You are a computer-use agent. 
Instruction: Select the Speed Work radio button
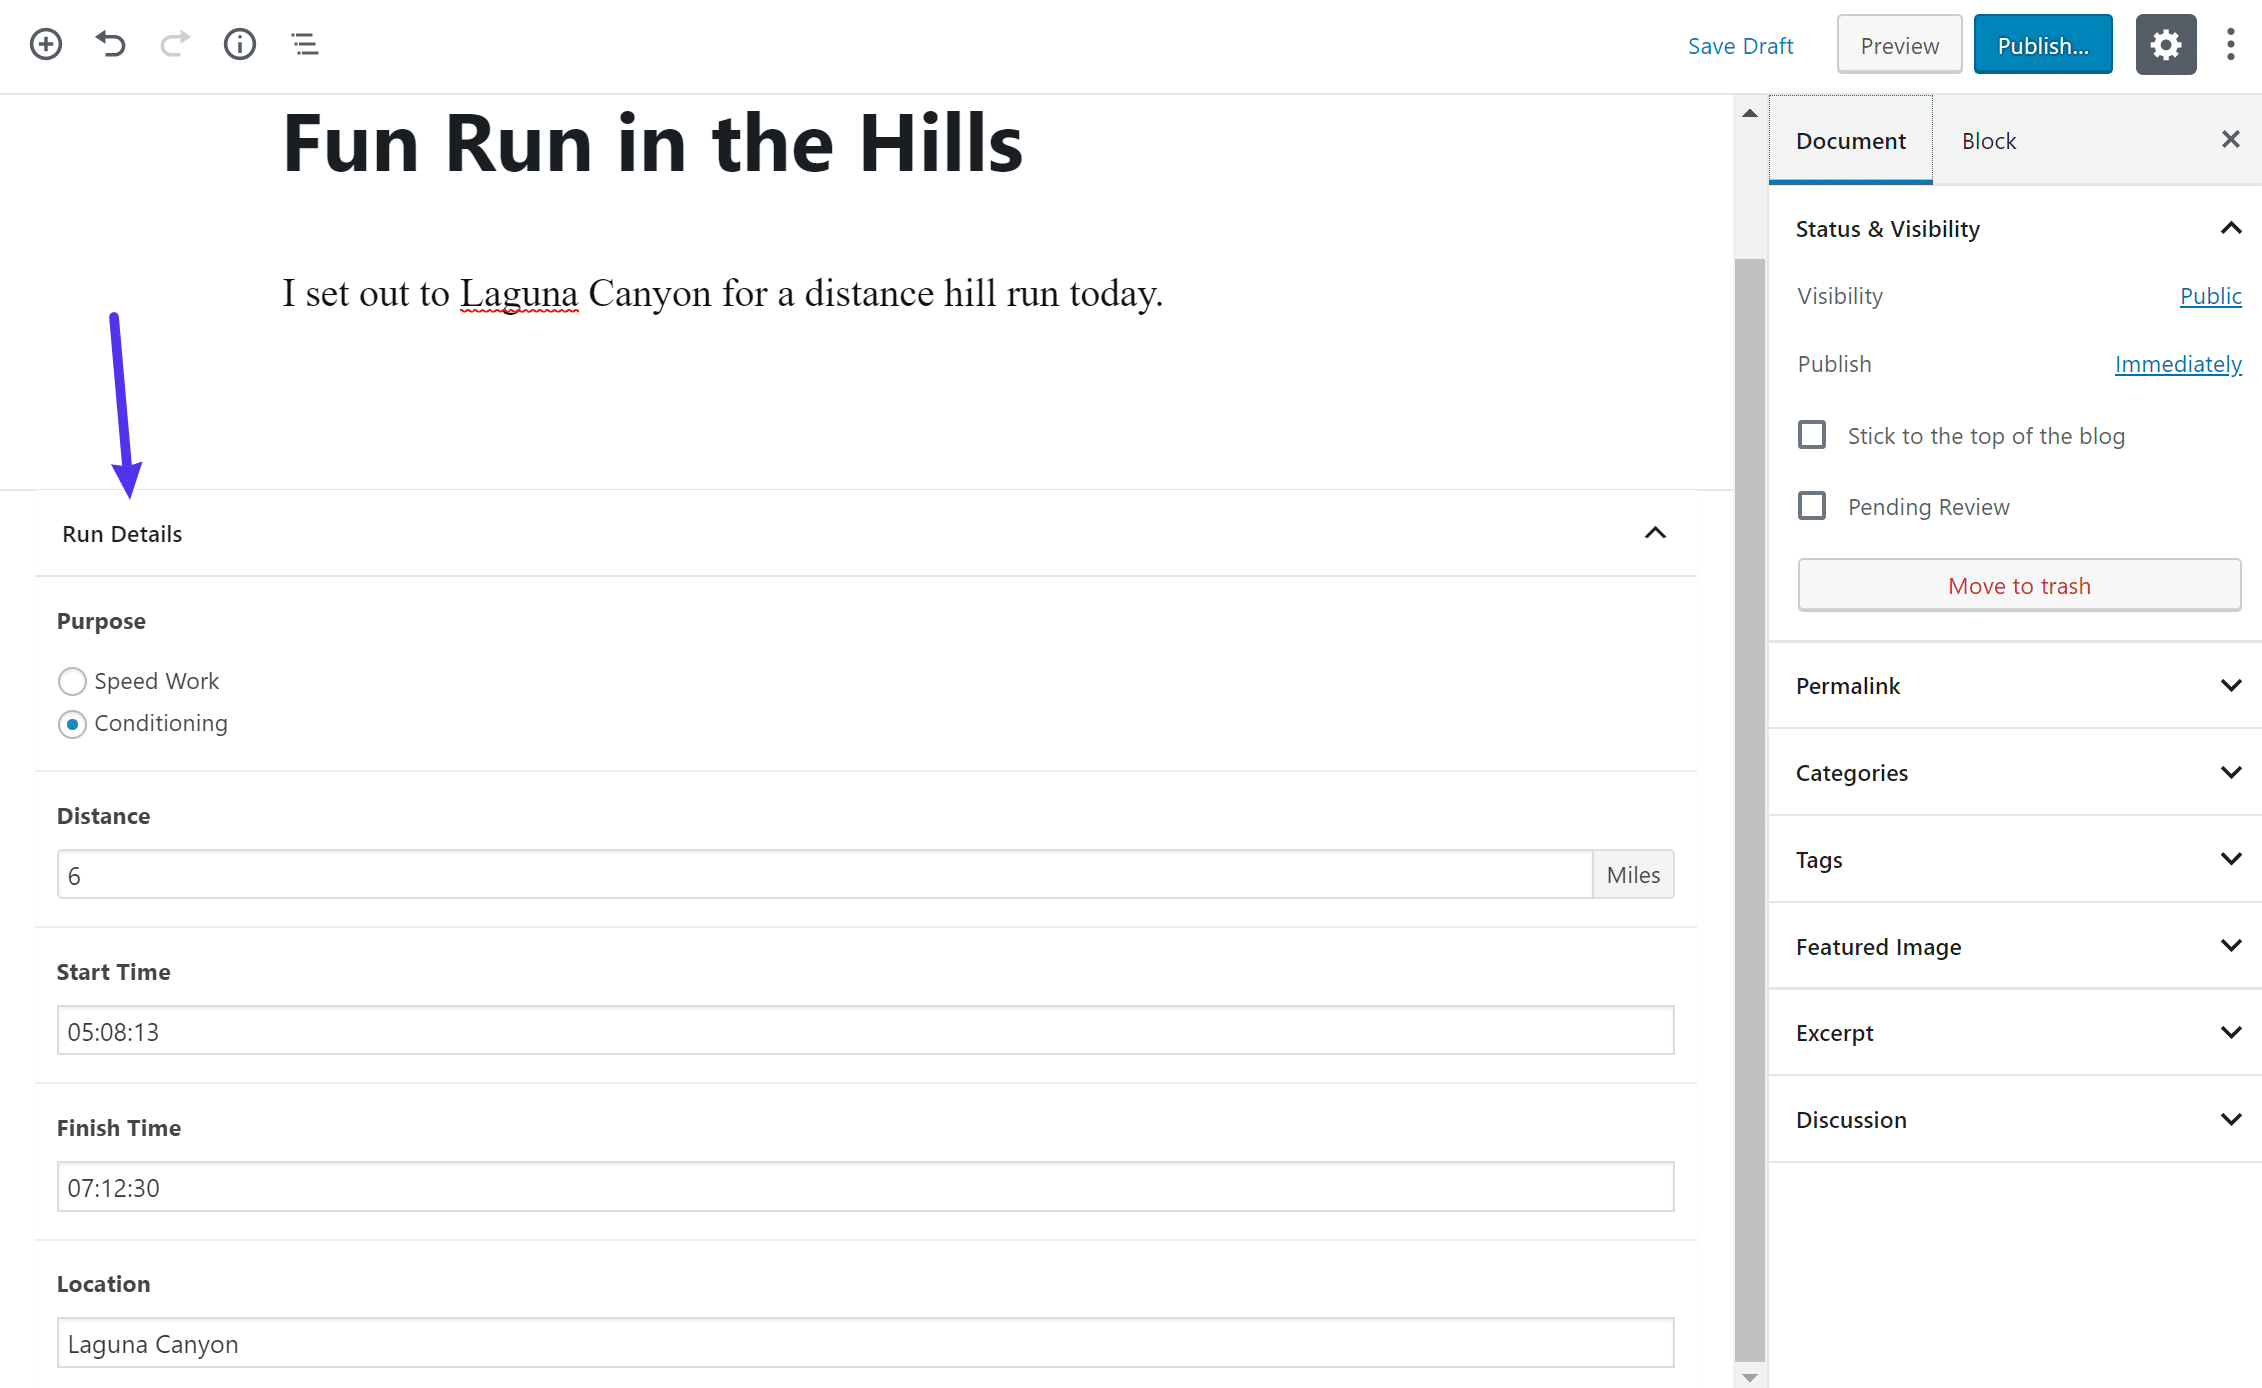click(x=71, y=680)
